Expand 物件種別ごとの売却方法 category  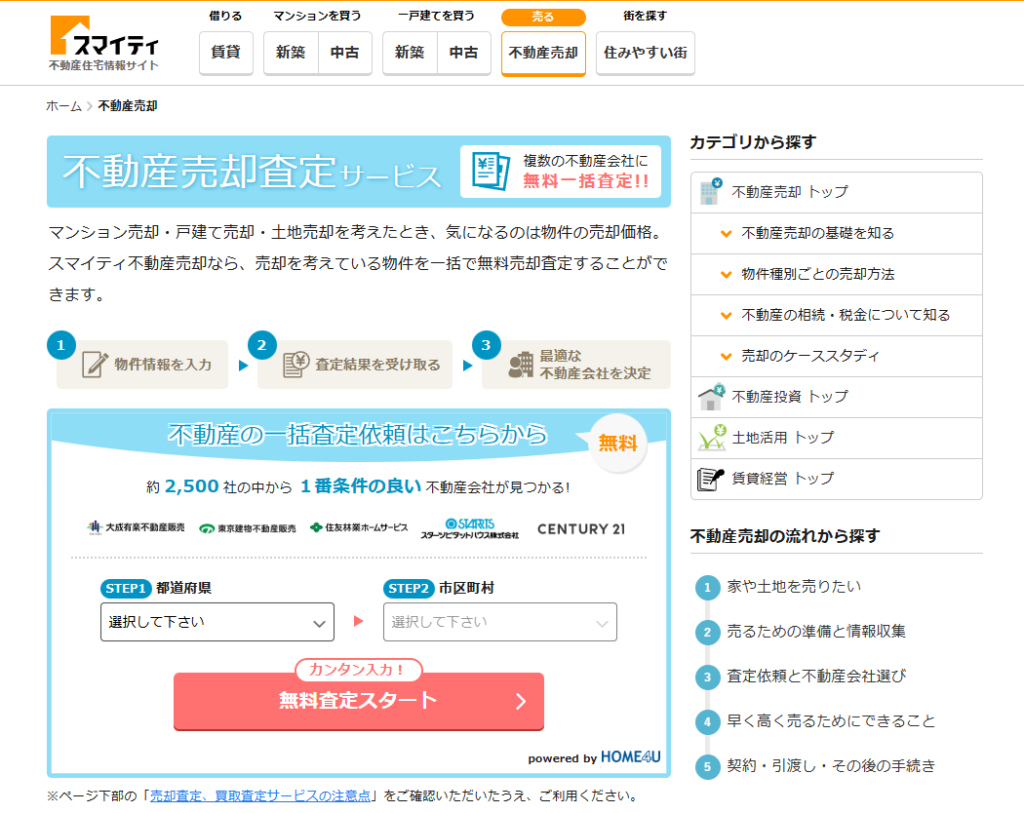817,274
